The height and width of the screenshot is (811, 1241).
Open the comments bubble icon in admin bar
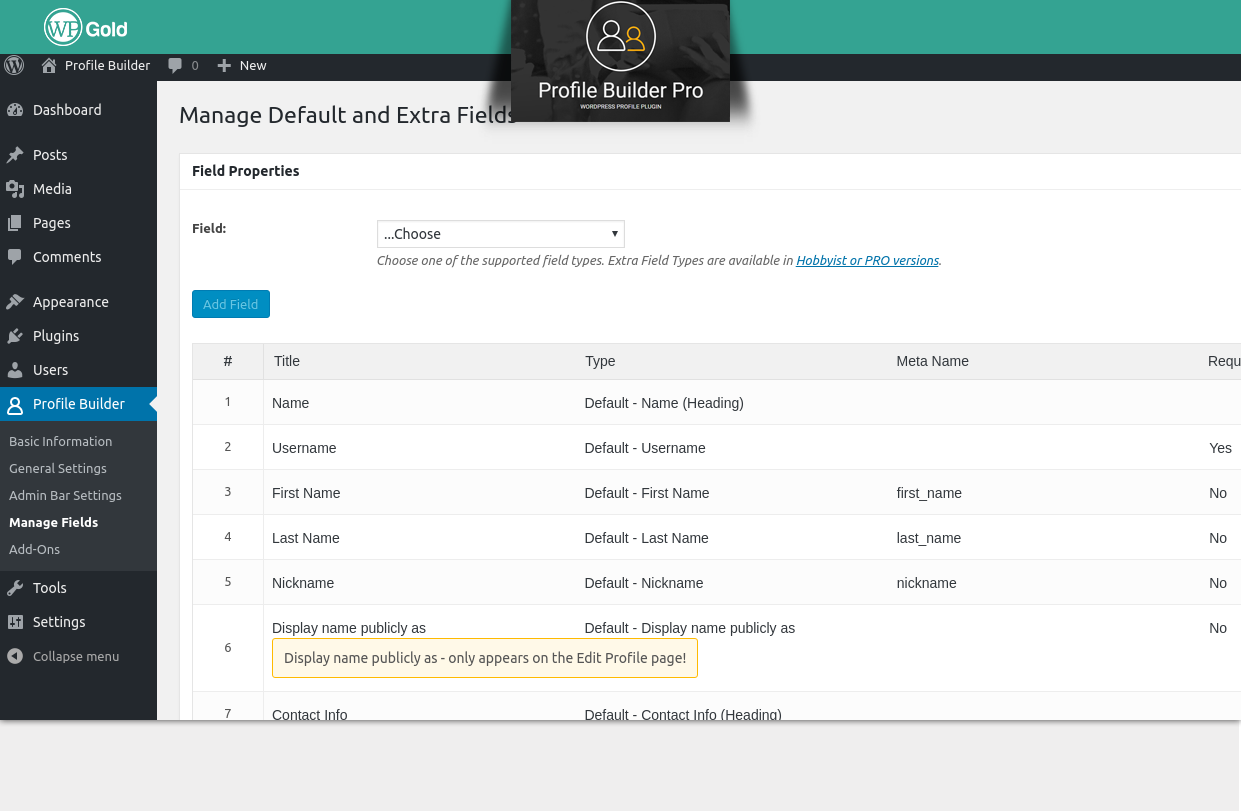click(x=176, y=66)
